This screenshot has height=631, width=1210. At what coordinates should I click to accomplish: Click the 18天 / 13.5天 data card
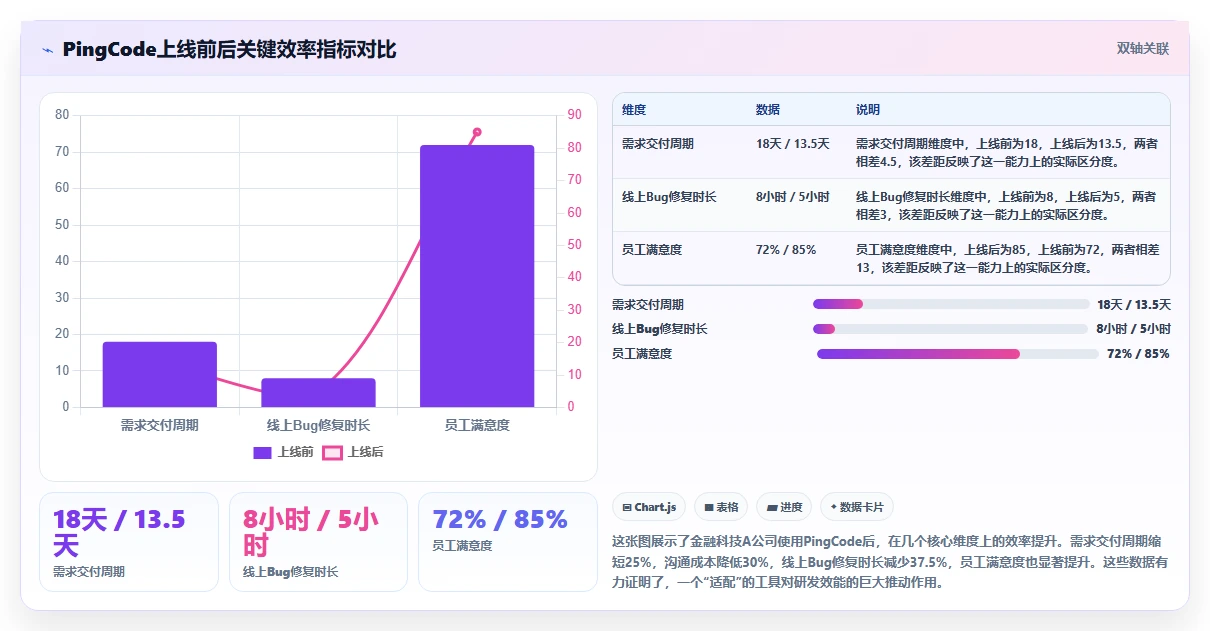[x=129, y=542]
